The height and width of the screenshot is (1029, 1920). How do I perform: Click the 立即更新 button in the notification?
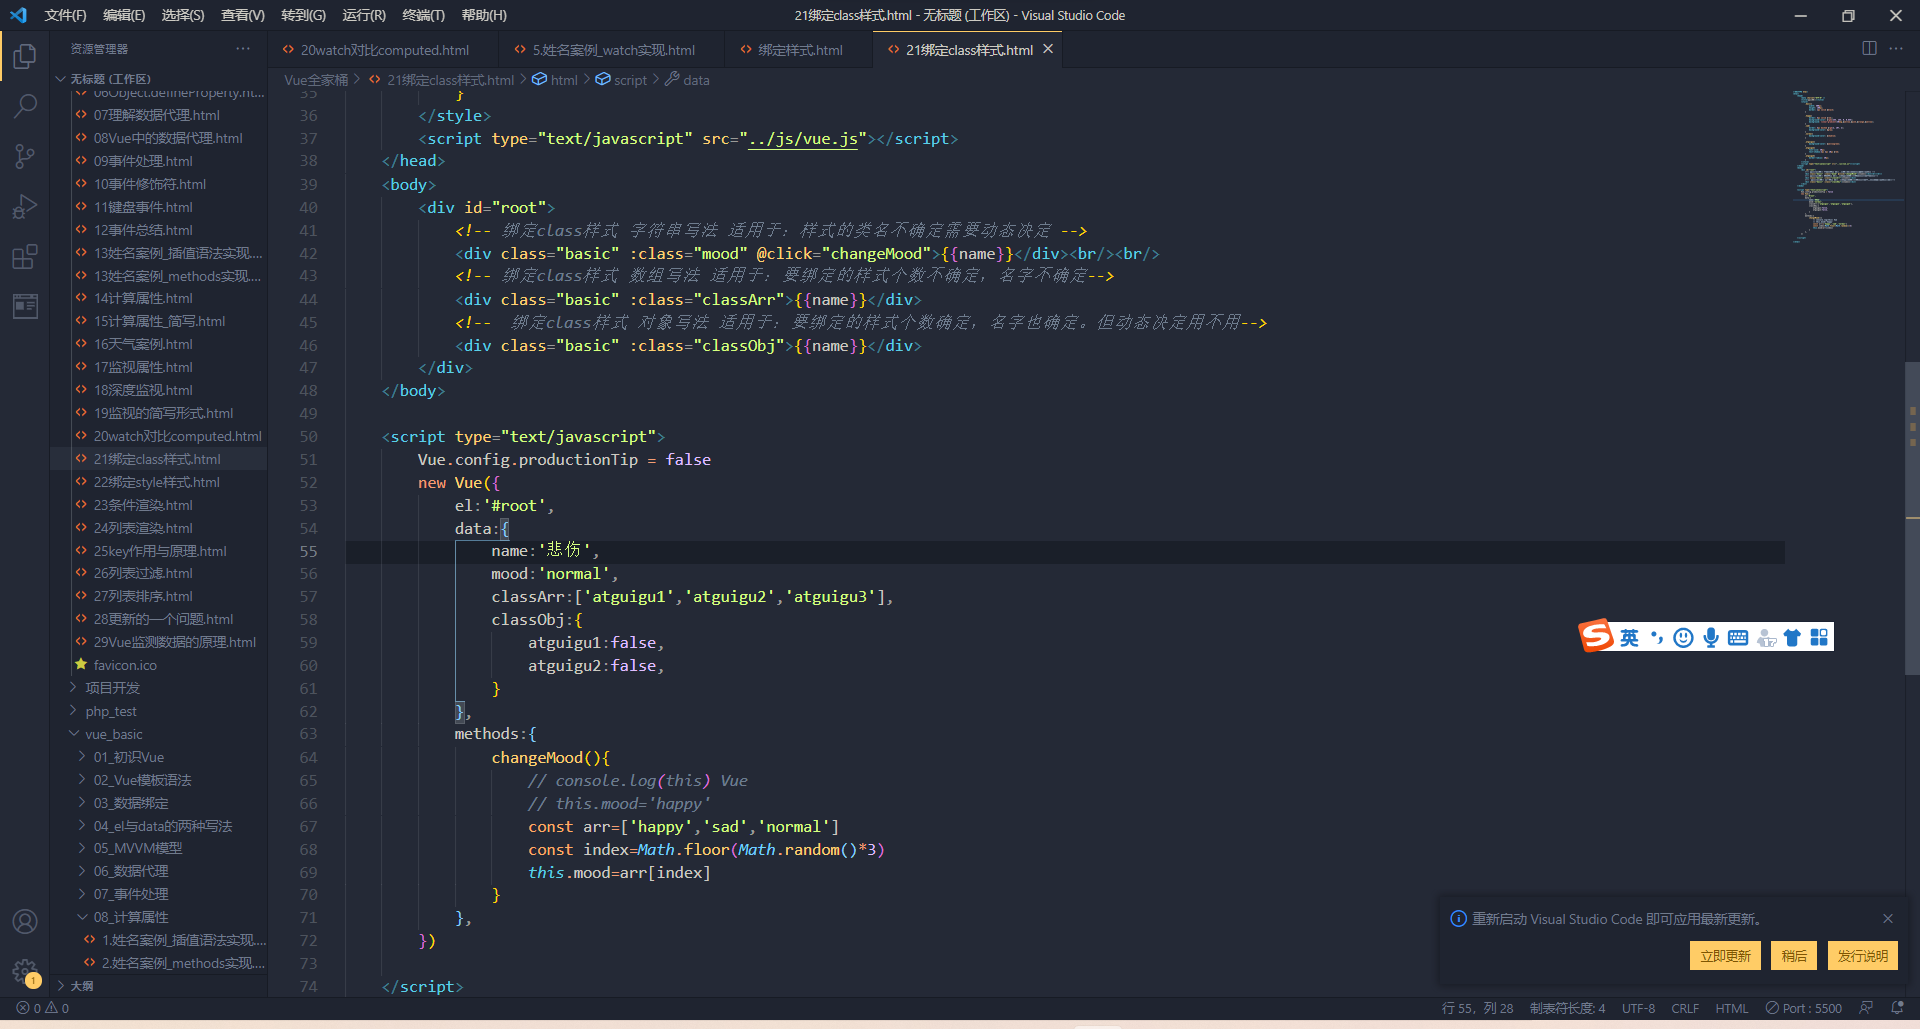point(1724,955)
